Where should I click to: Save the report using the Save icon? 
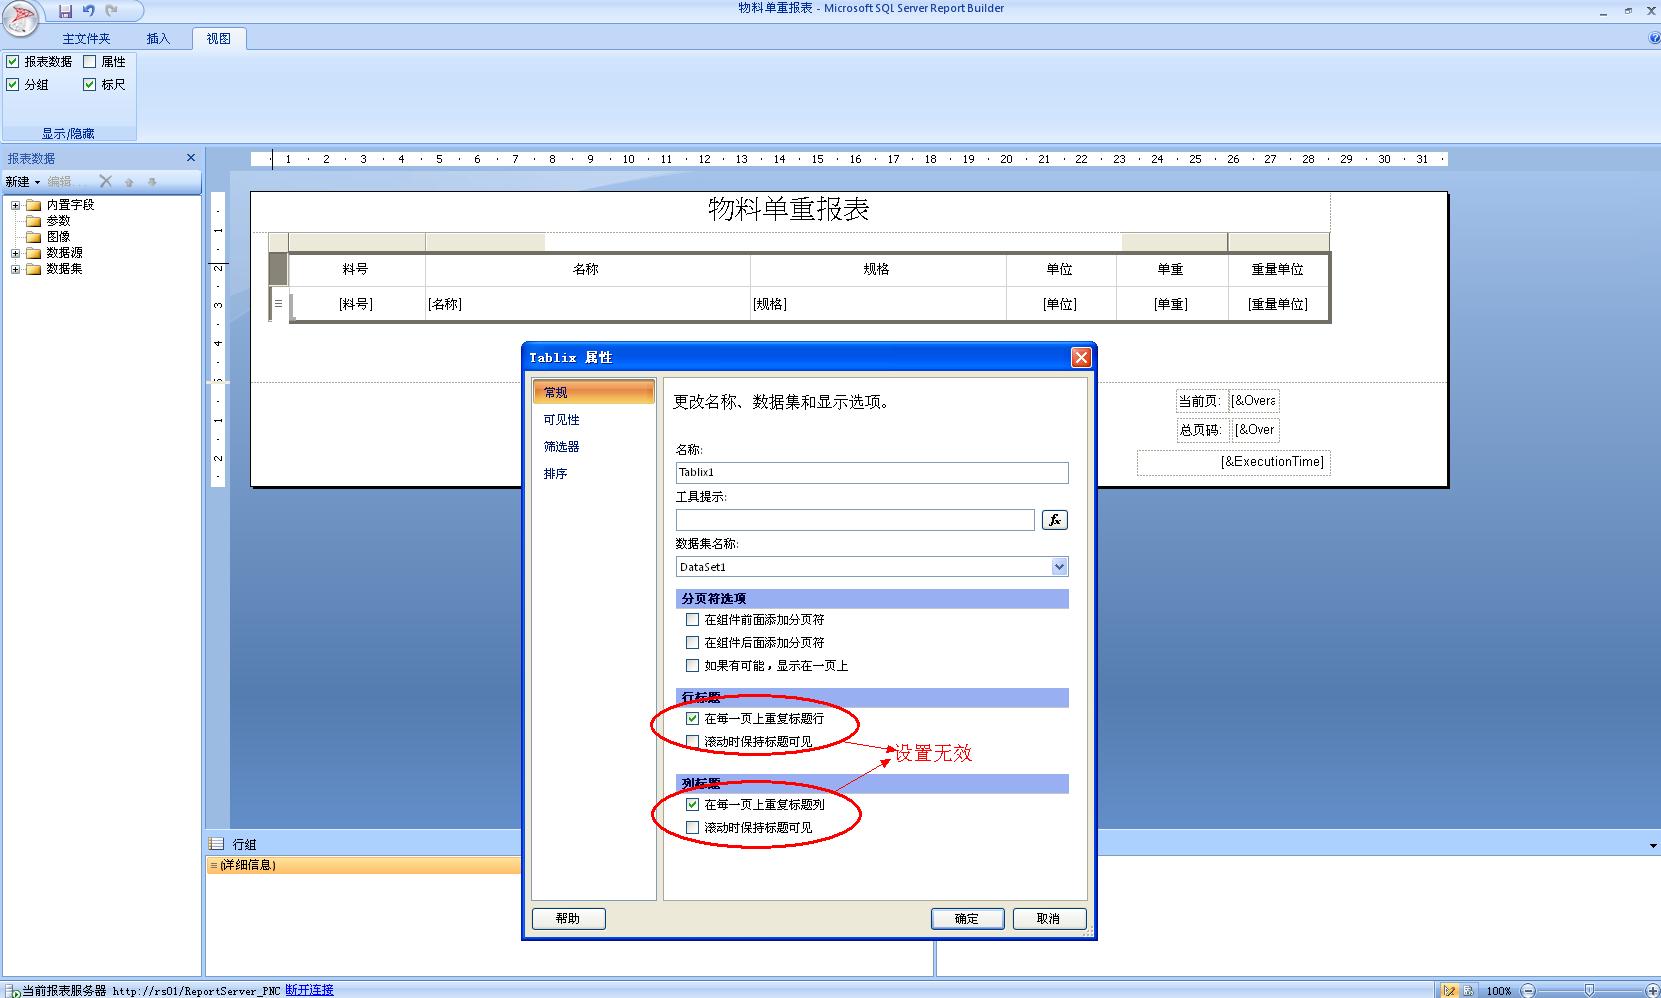[x=66, y=10]
